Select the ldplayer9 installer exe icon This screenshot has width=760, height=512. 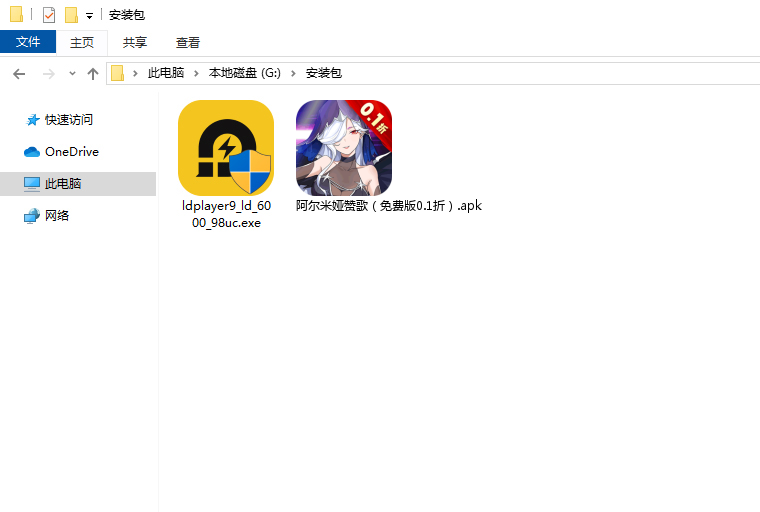coord(225,148)
